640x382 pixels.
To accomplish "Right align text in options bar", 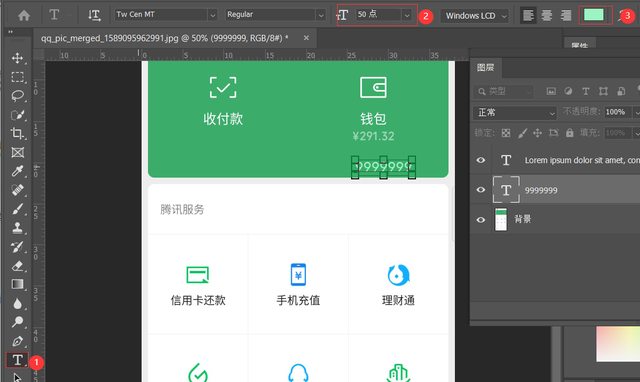I will pos(566,16).
